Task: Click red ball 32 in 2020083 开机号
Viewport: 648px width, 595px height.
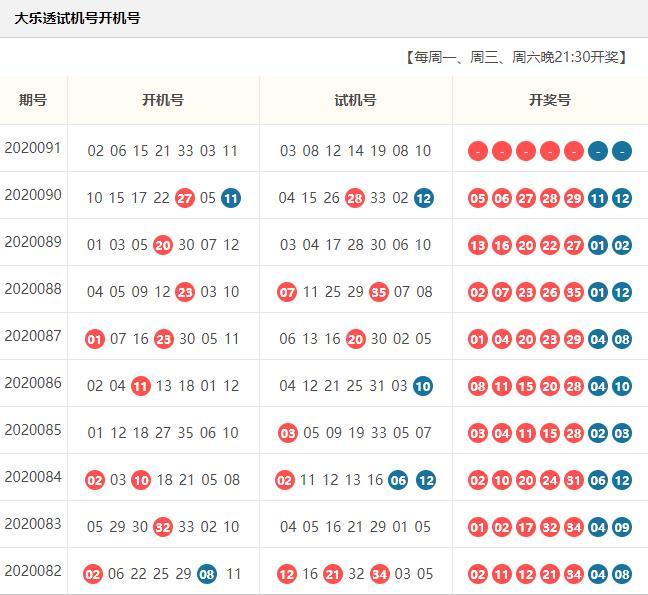Action: [163, 528]
